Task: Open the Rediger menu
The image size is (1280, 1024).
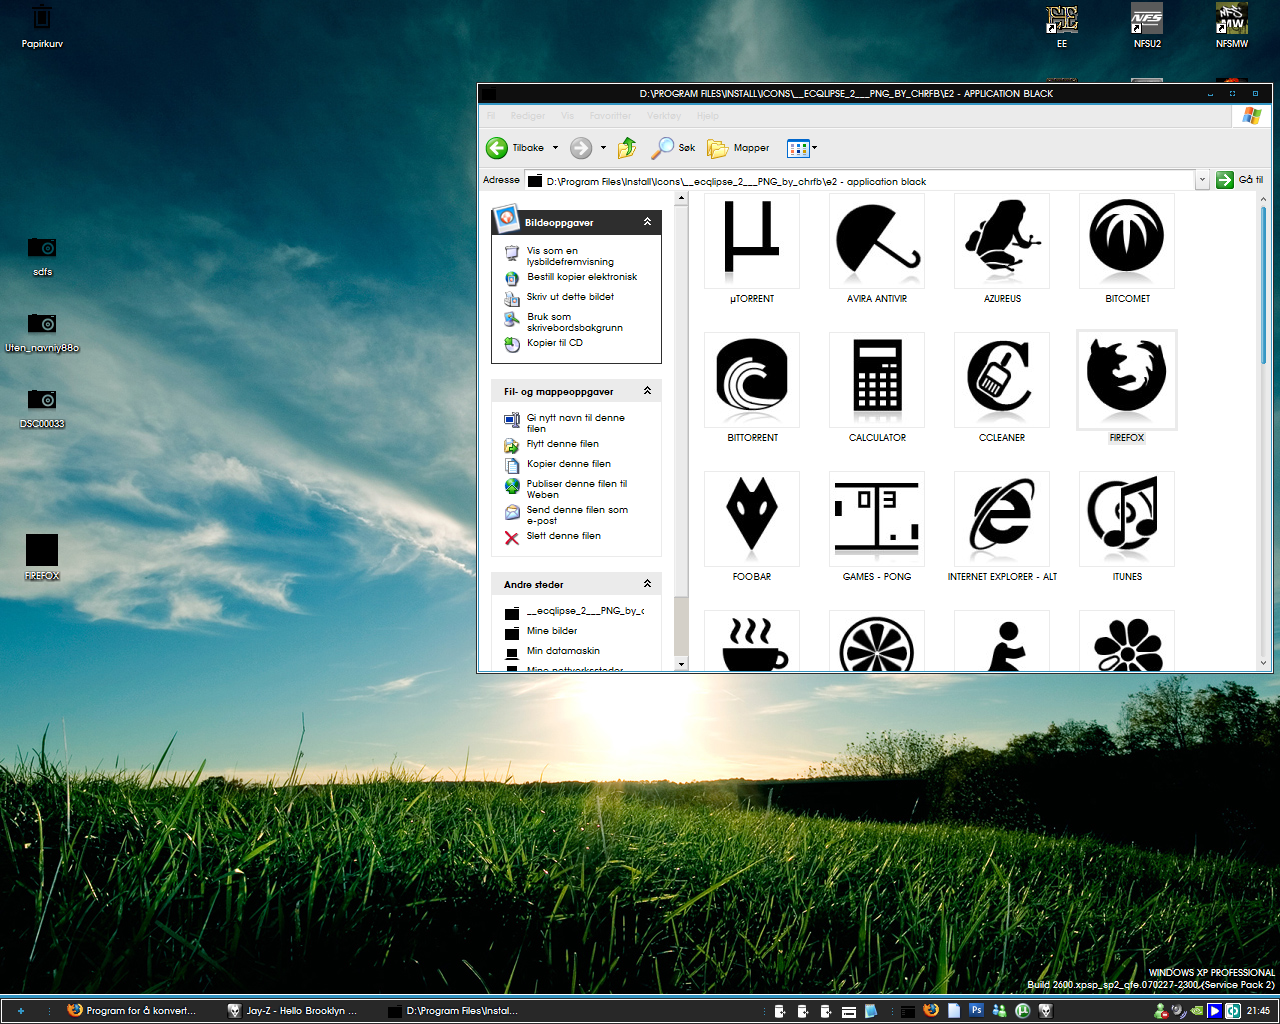Action: tap(528, 116)
